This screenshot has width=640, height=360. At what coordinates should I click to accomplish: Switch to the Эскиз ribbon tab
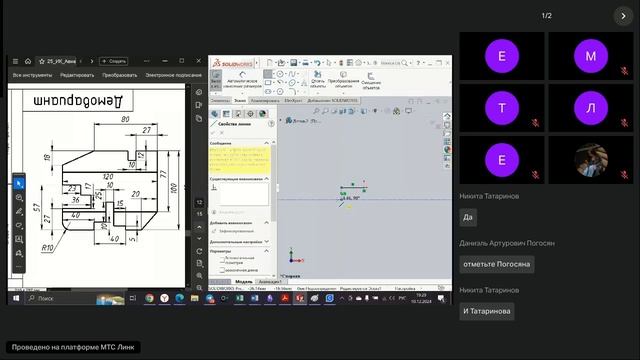click(240, 100)
